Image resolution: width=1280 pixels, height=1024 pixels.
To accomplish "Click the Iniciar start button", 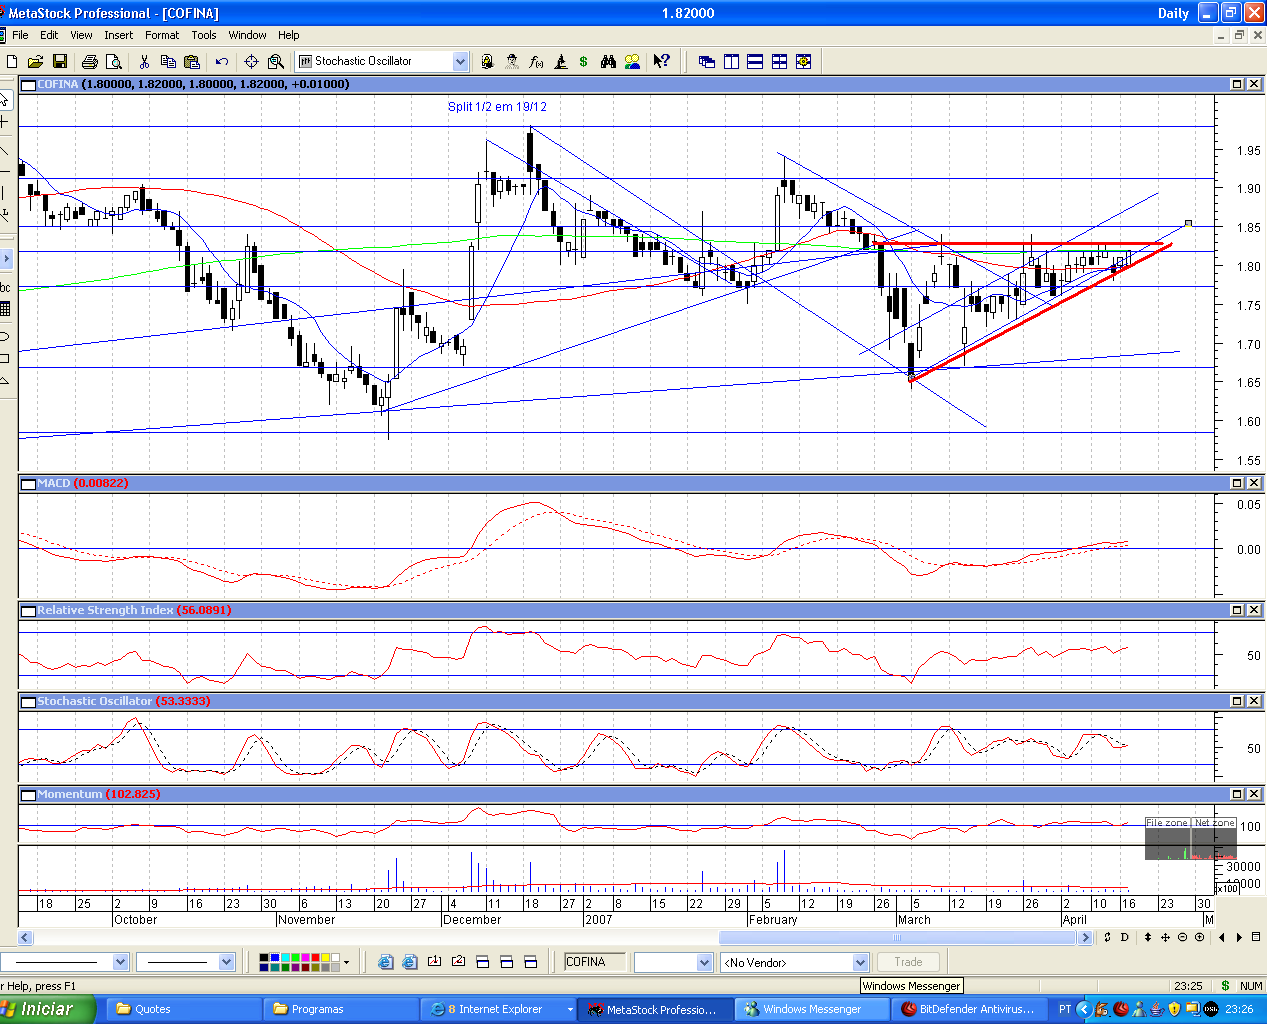I will coord(47,1009).
